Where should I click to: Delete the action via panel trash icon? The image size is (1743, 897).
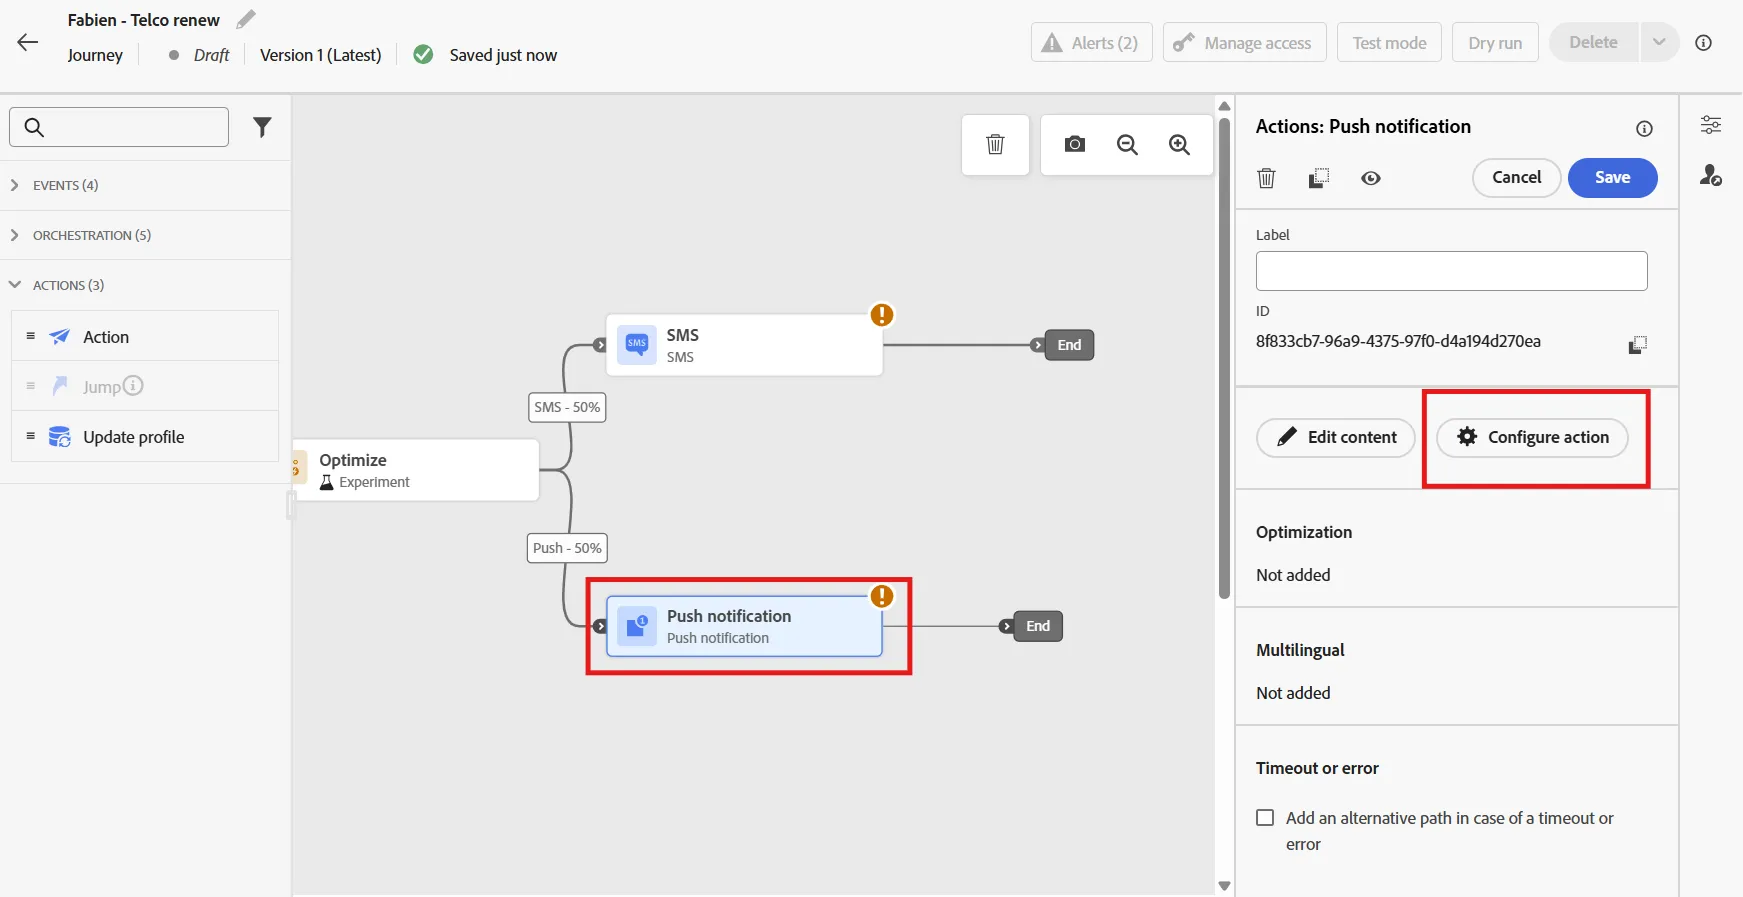tap(1266, 178)
